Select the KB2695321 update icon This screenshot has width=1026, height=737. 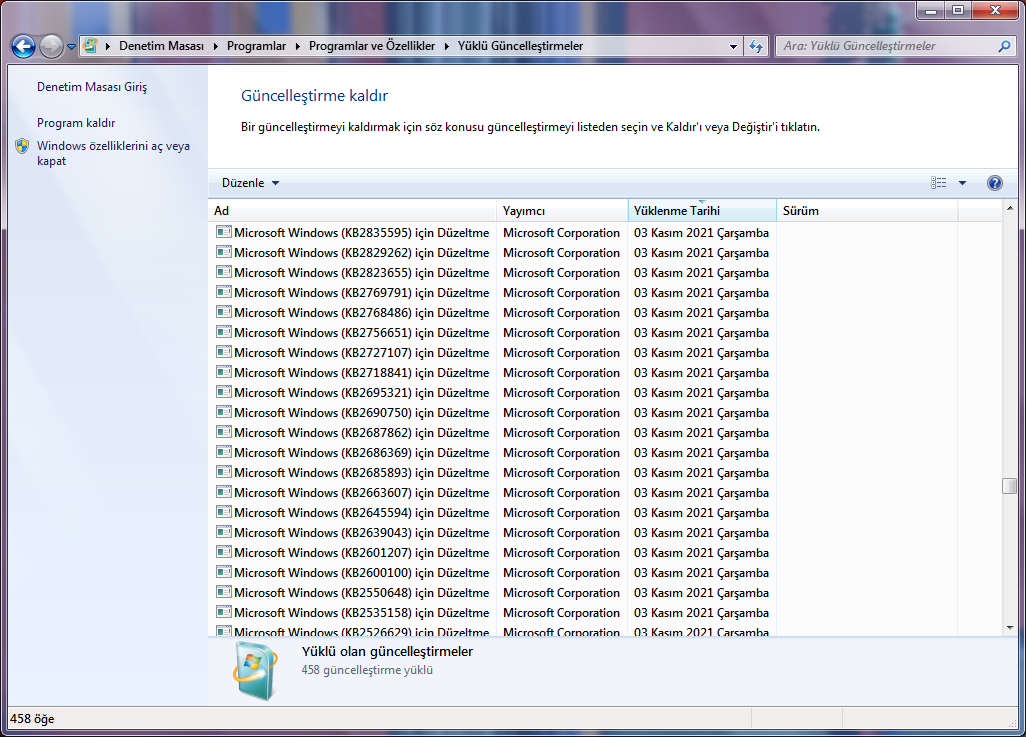(x=224, y=392)
